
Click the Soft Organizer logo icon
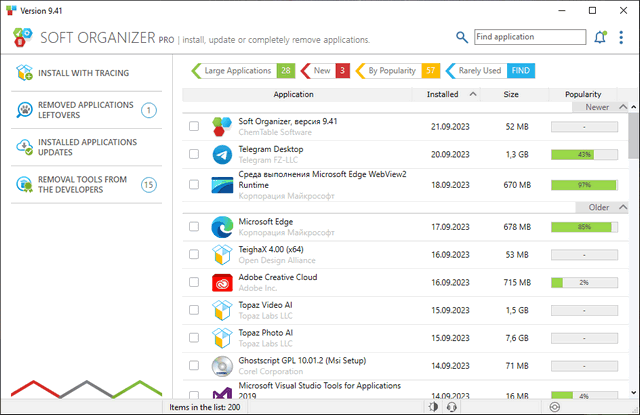(22, 38)
